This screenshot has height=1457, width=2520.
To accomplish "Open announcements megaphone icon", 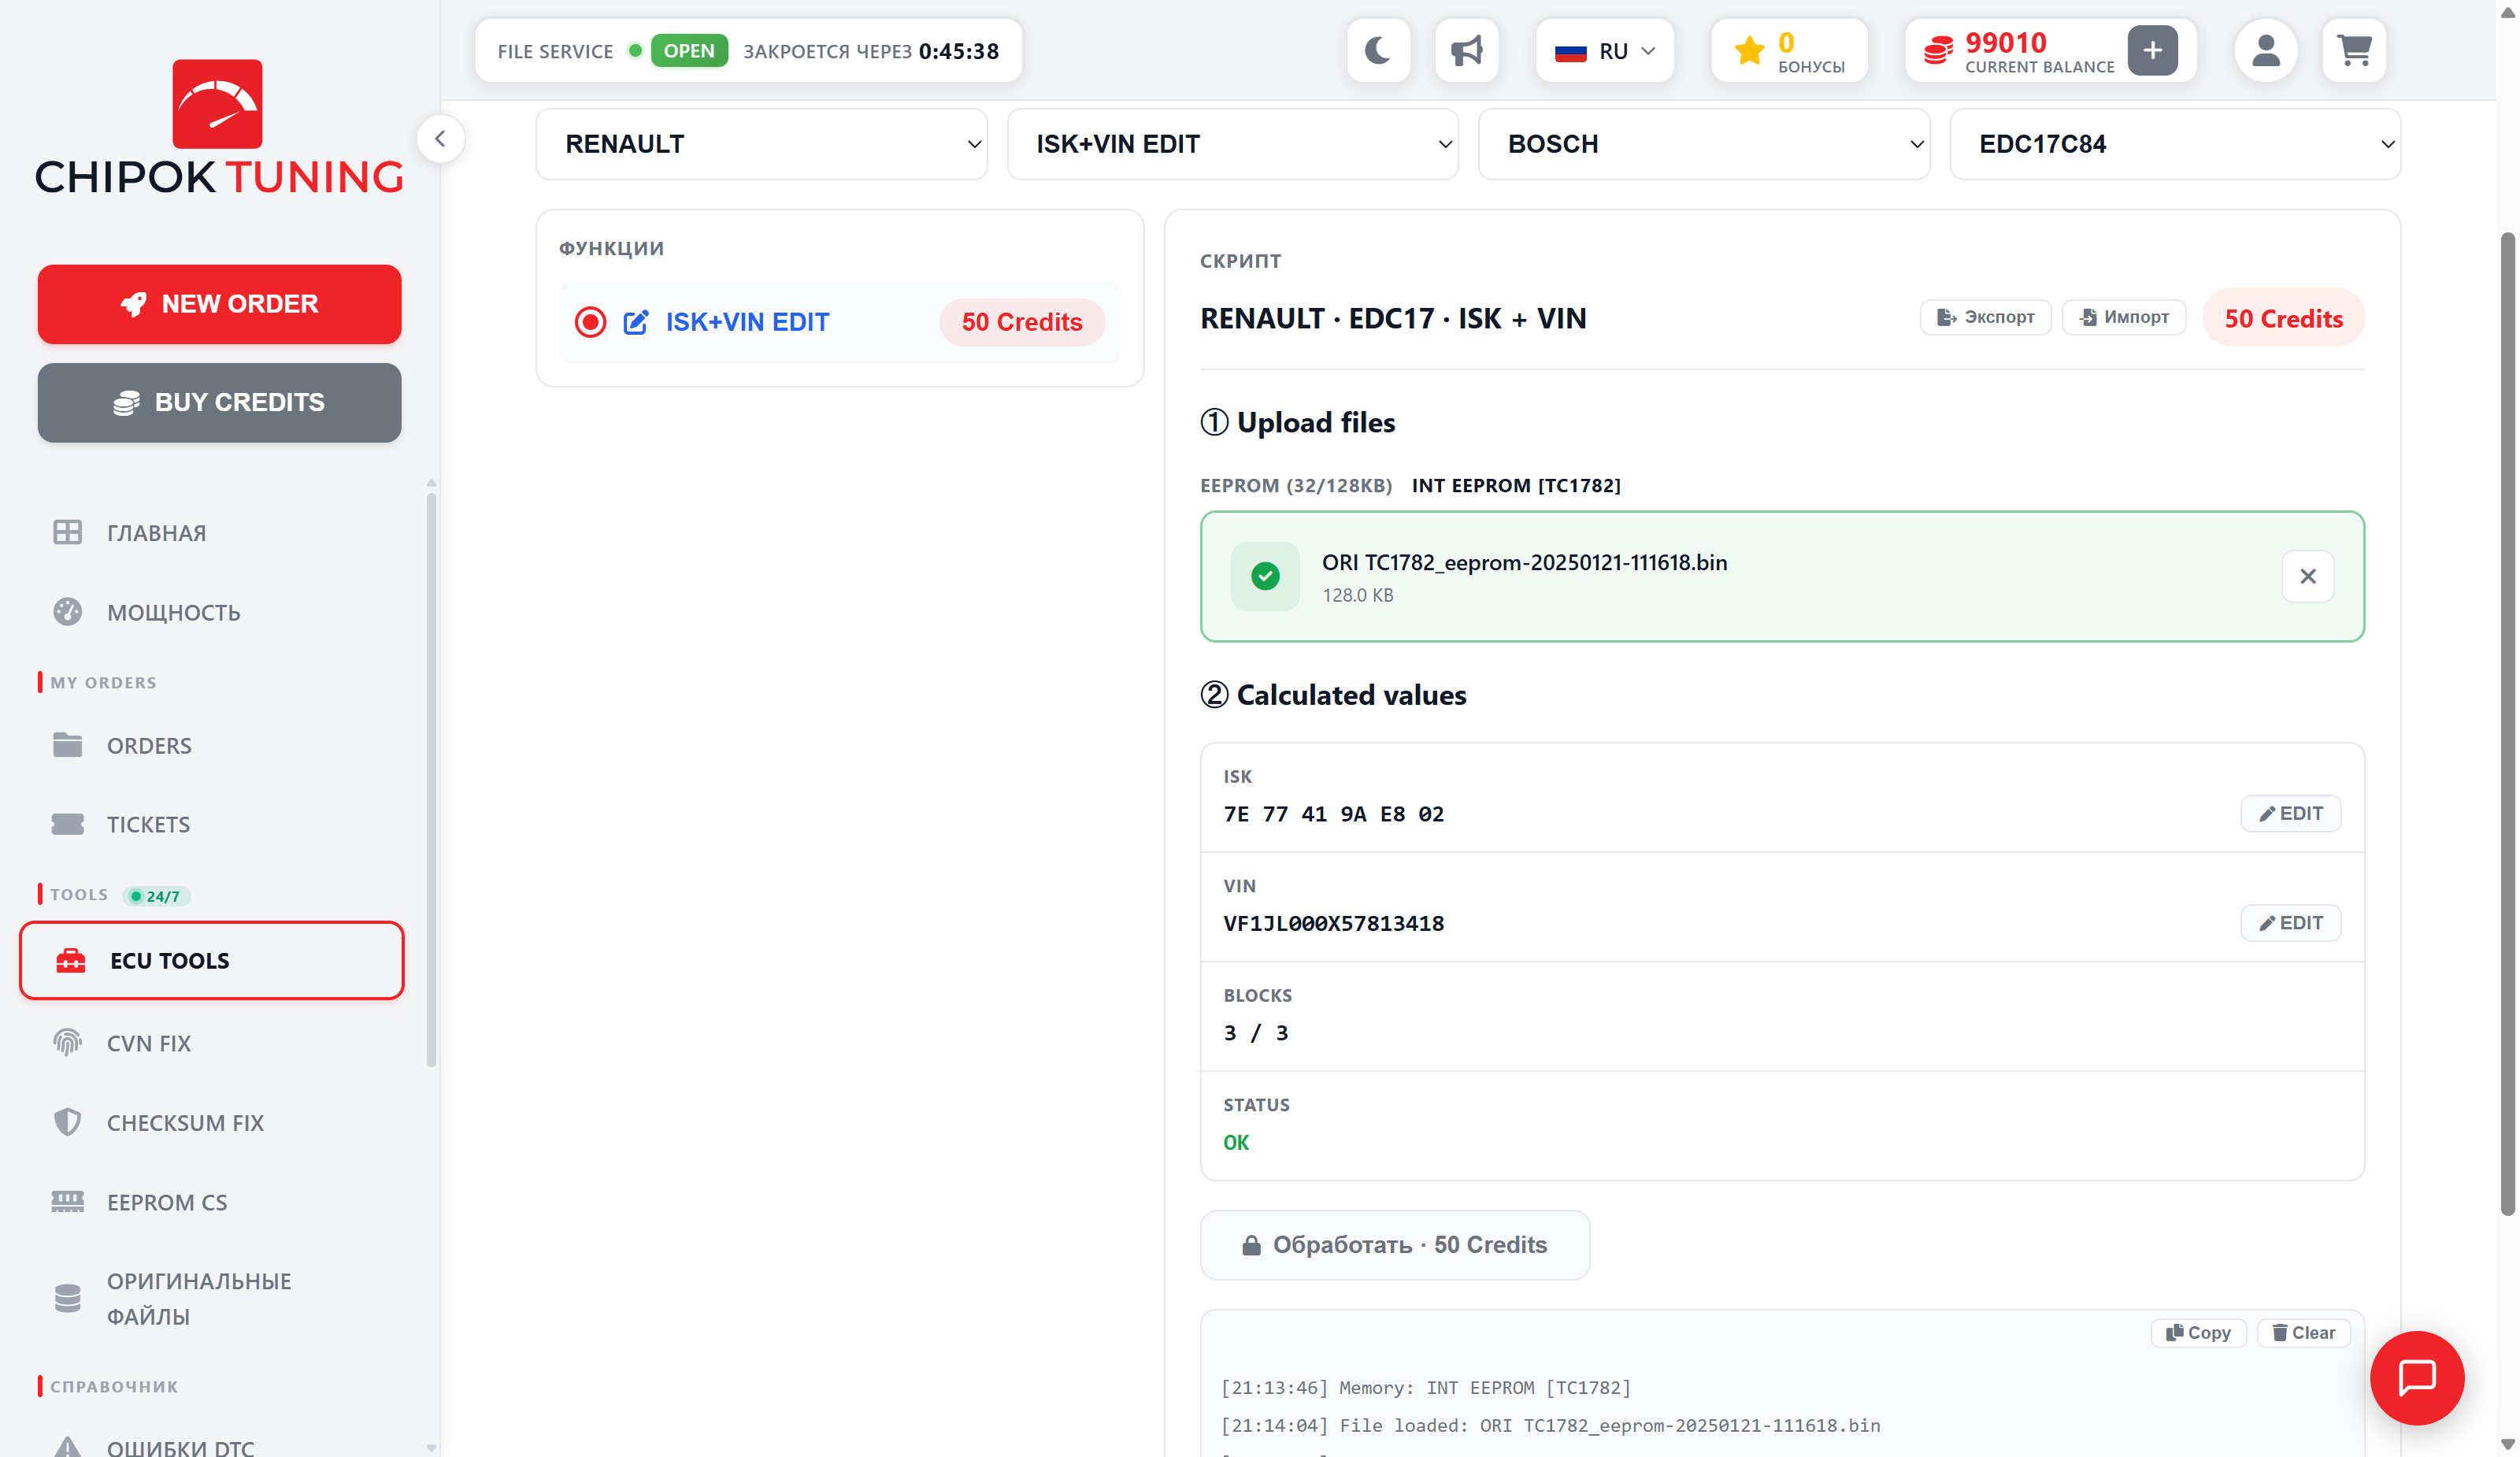I will click(x=1466, y=50).
